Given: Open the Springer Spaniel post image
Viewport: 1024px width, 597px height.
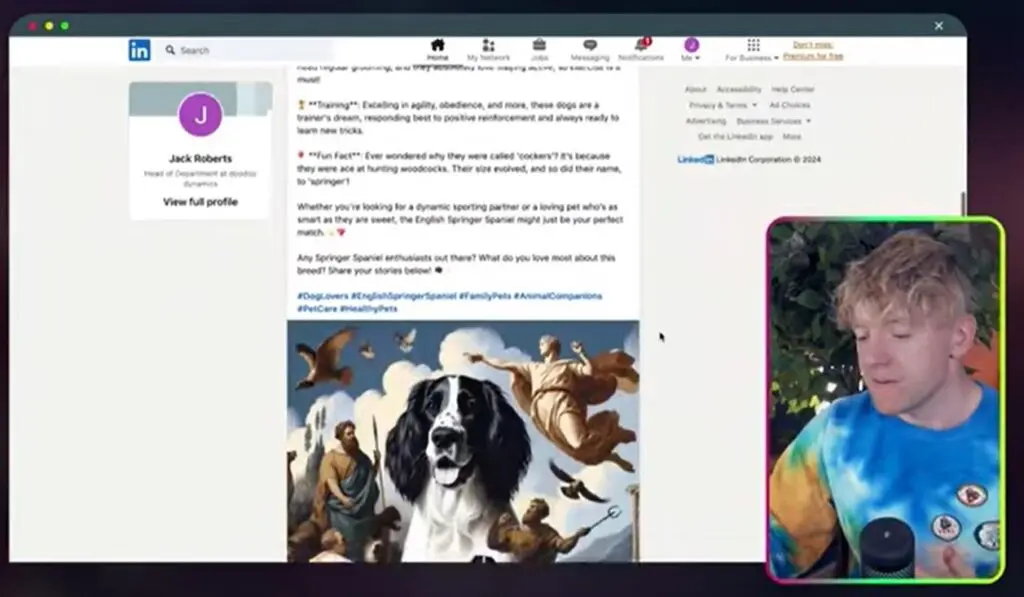Looking at the screenshot, I should [463, 440].
